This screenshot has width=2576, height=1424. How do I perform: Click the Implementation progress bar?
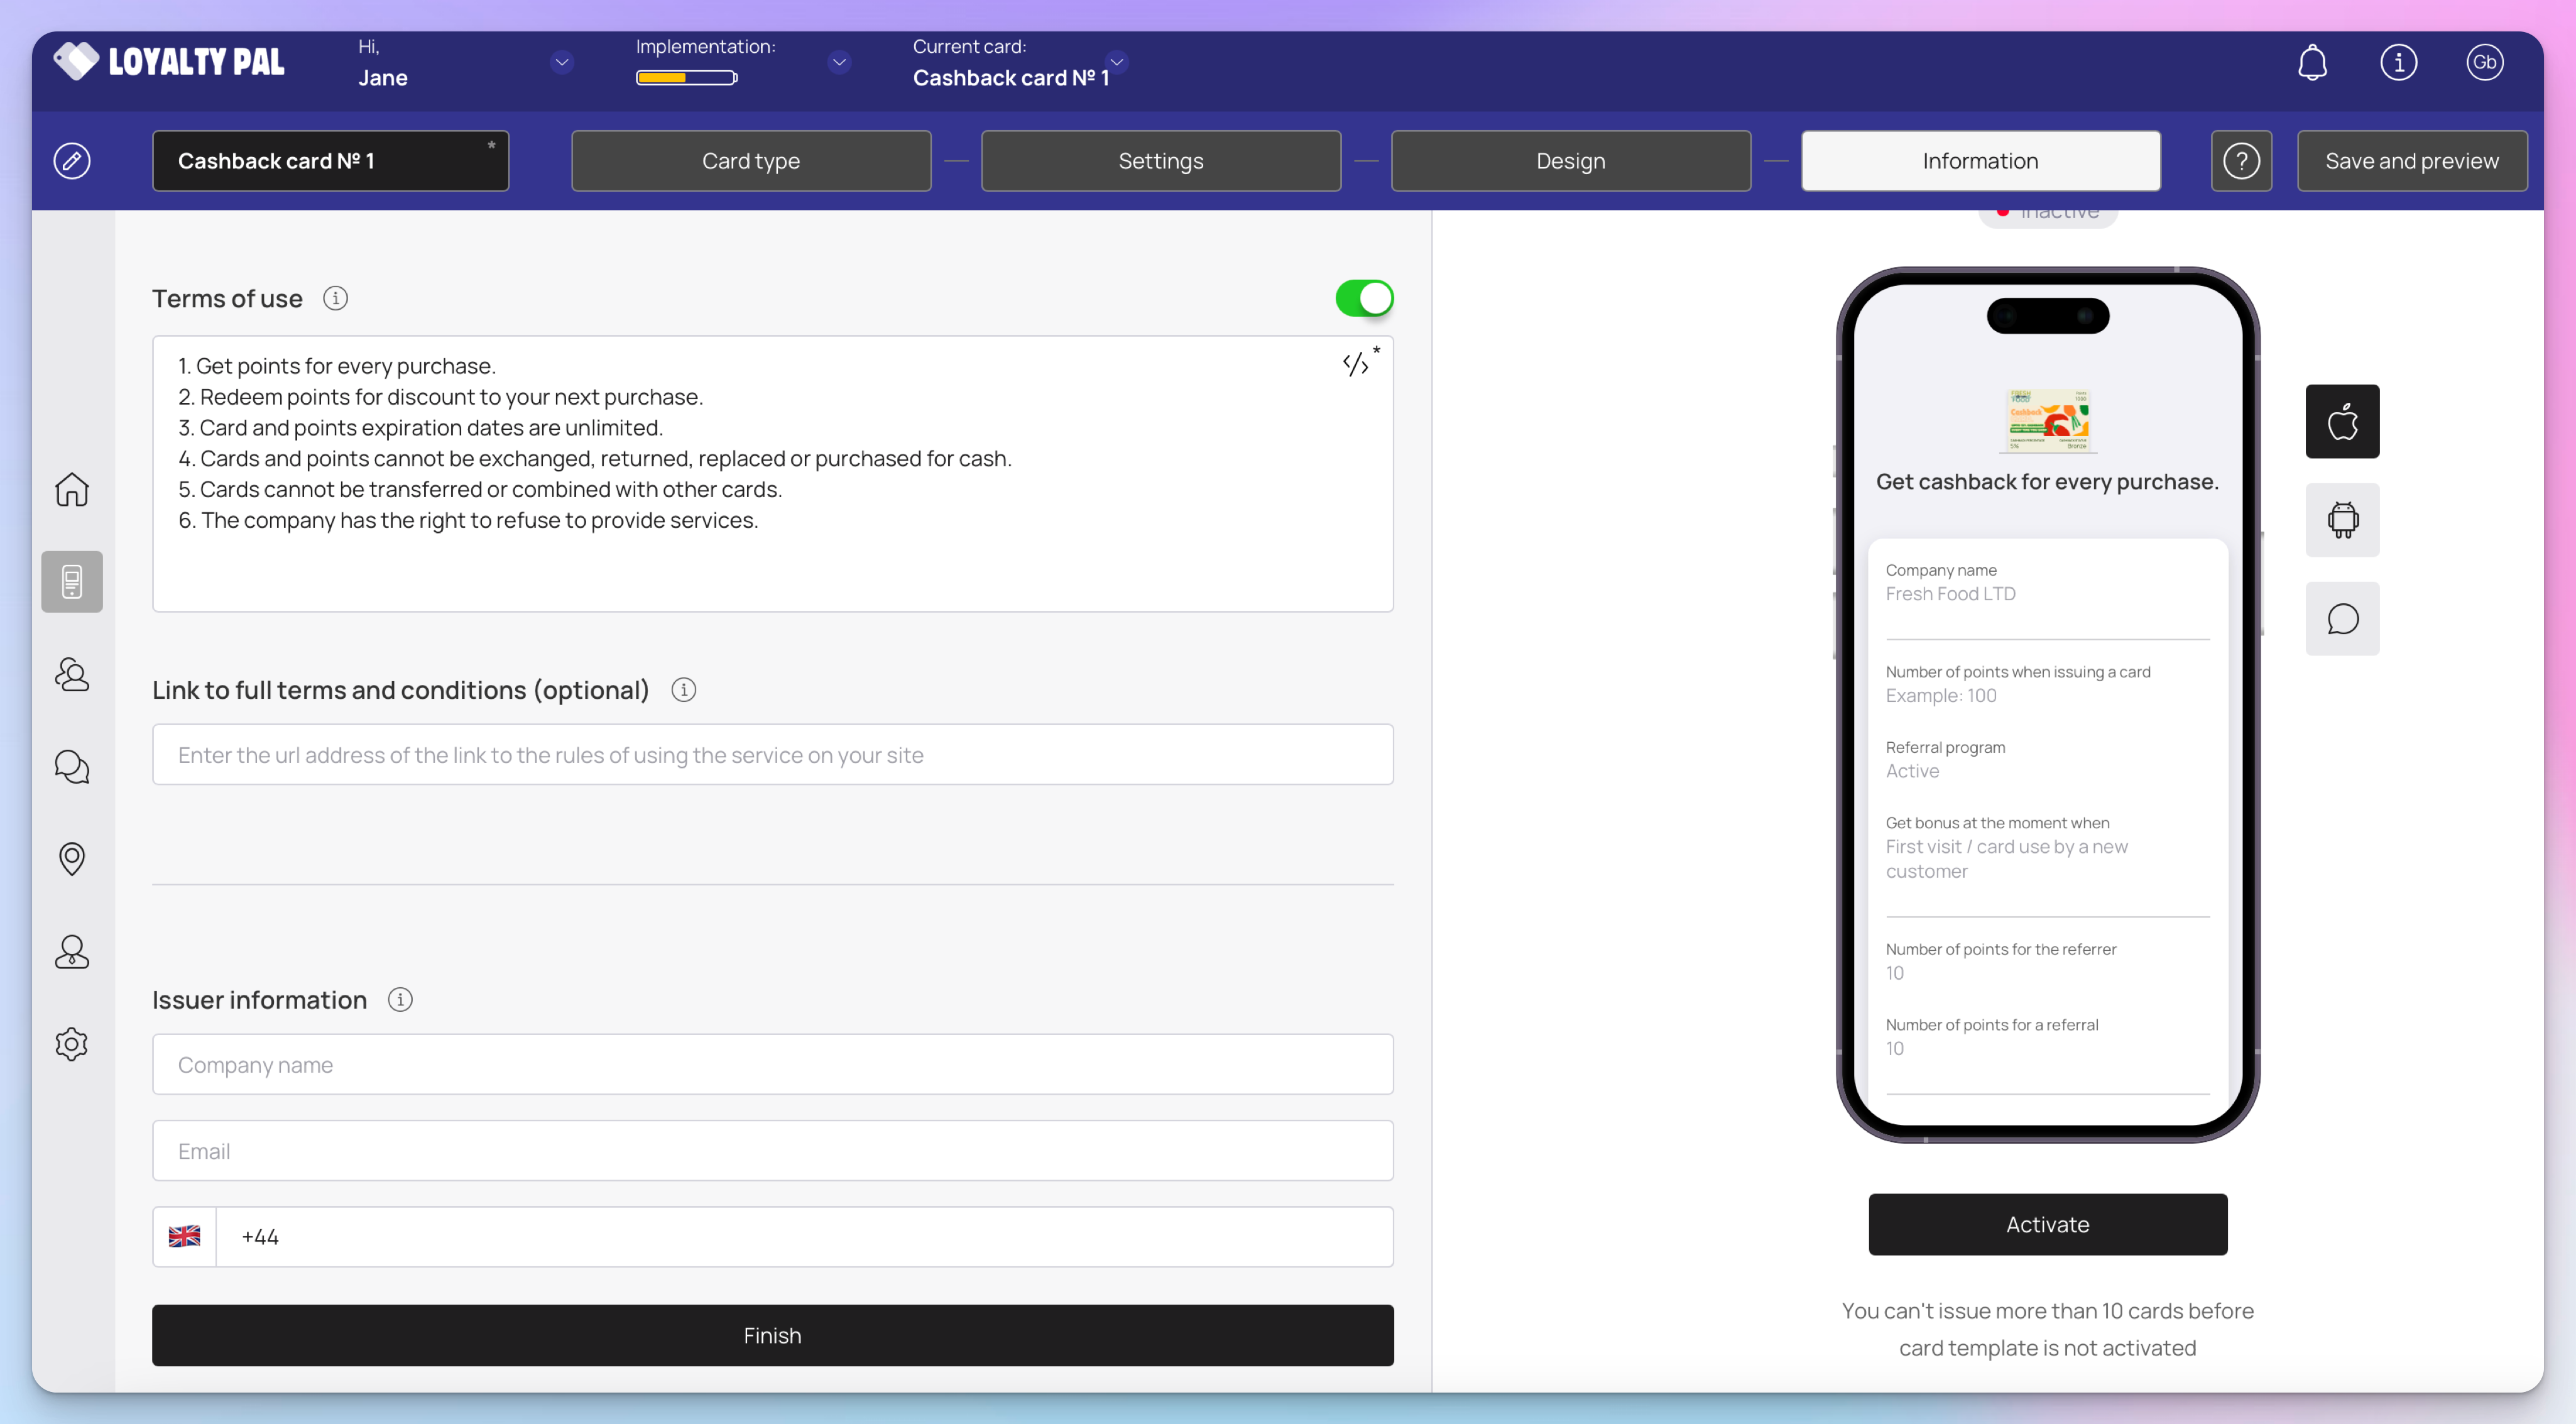(686, 78)
